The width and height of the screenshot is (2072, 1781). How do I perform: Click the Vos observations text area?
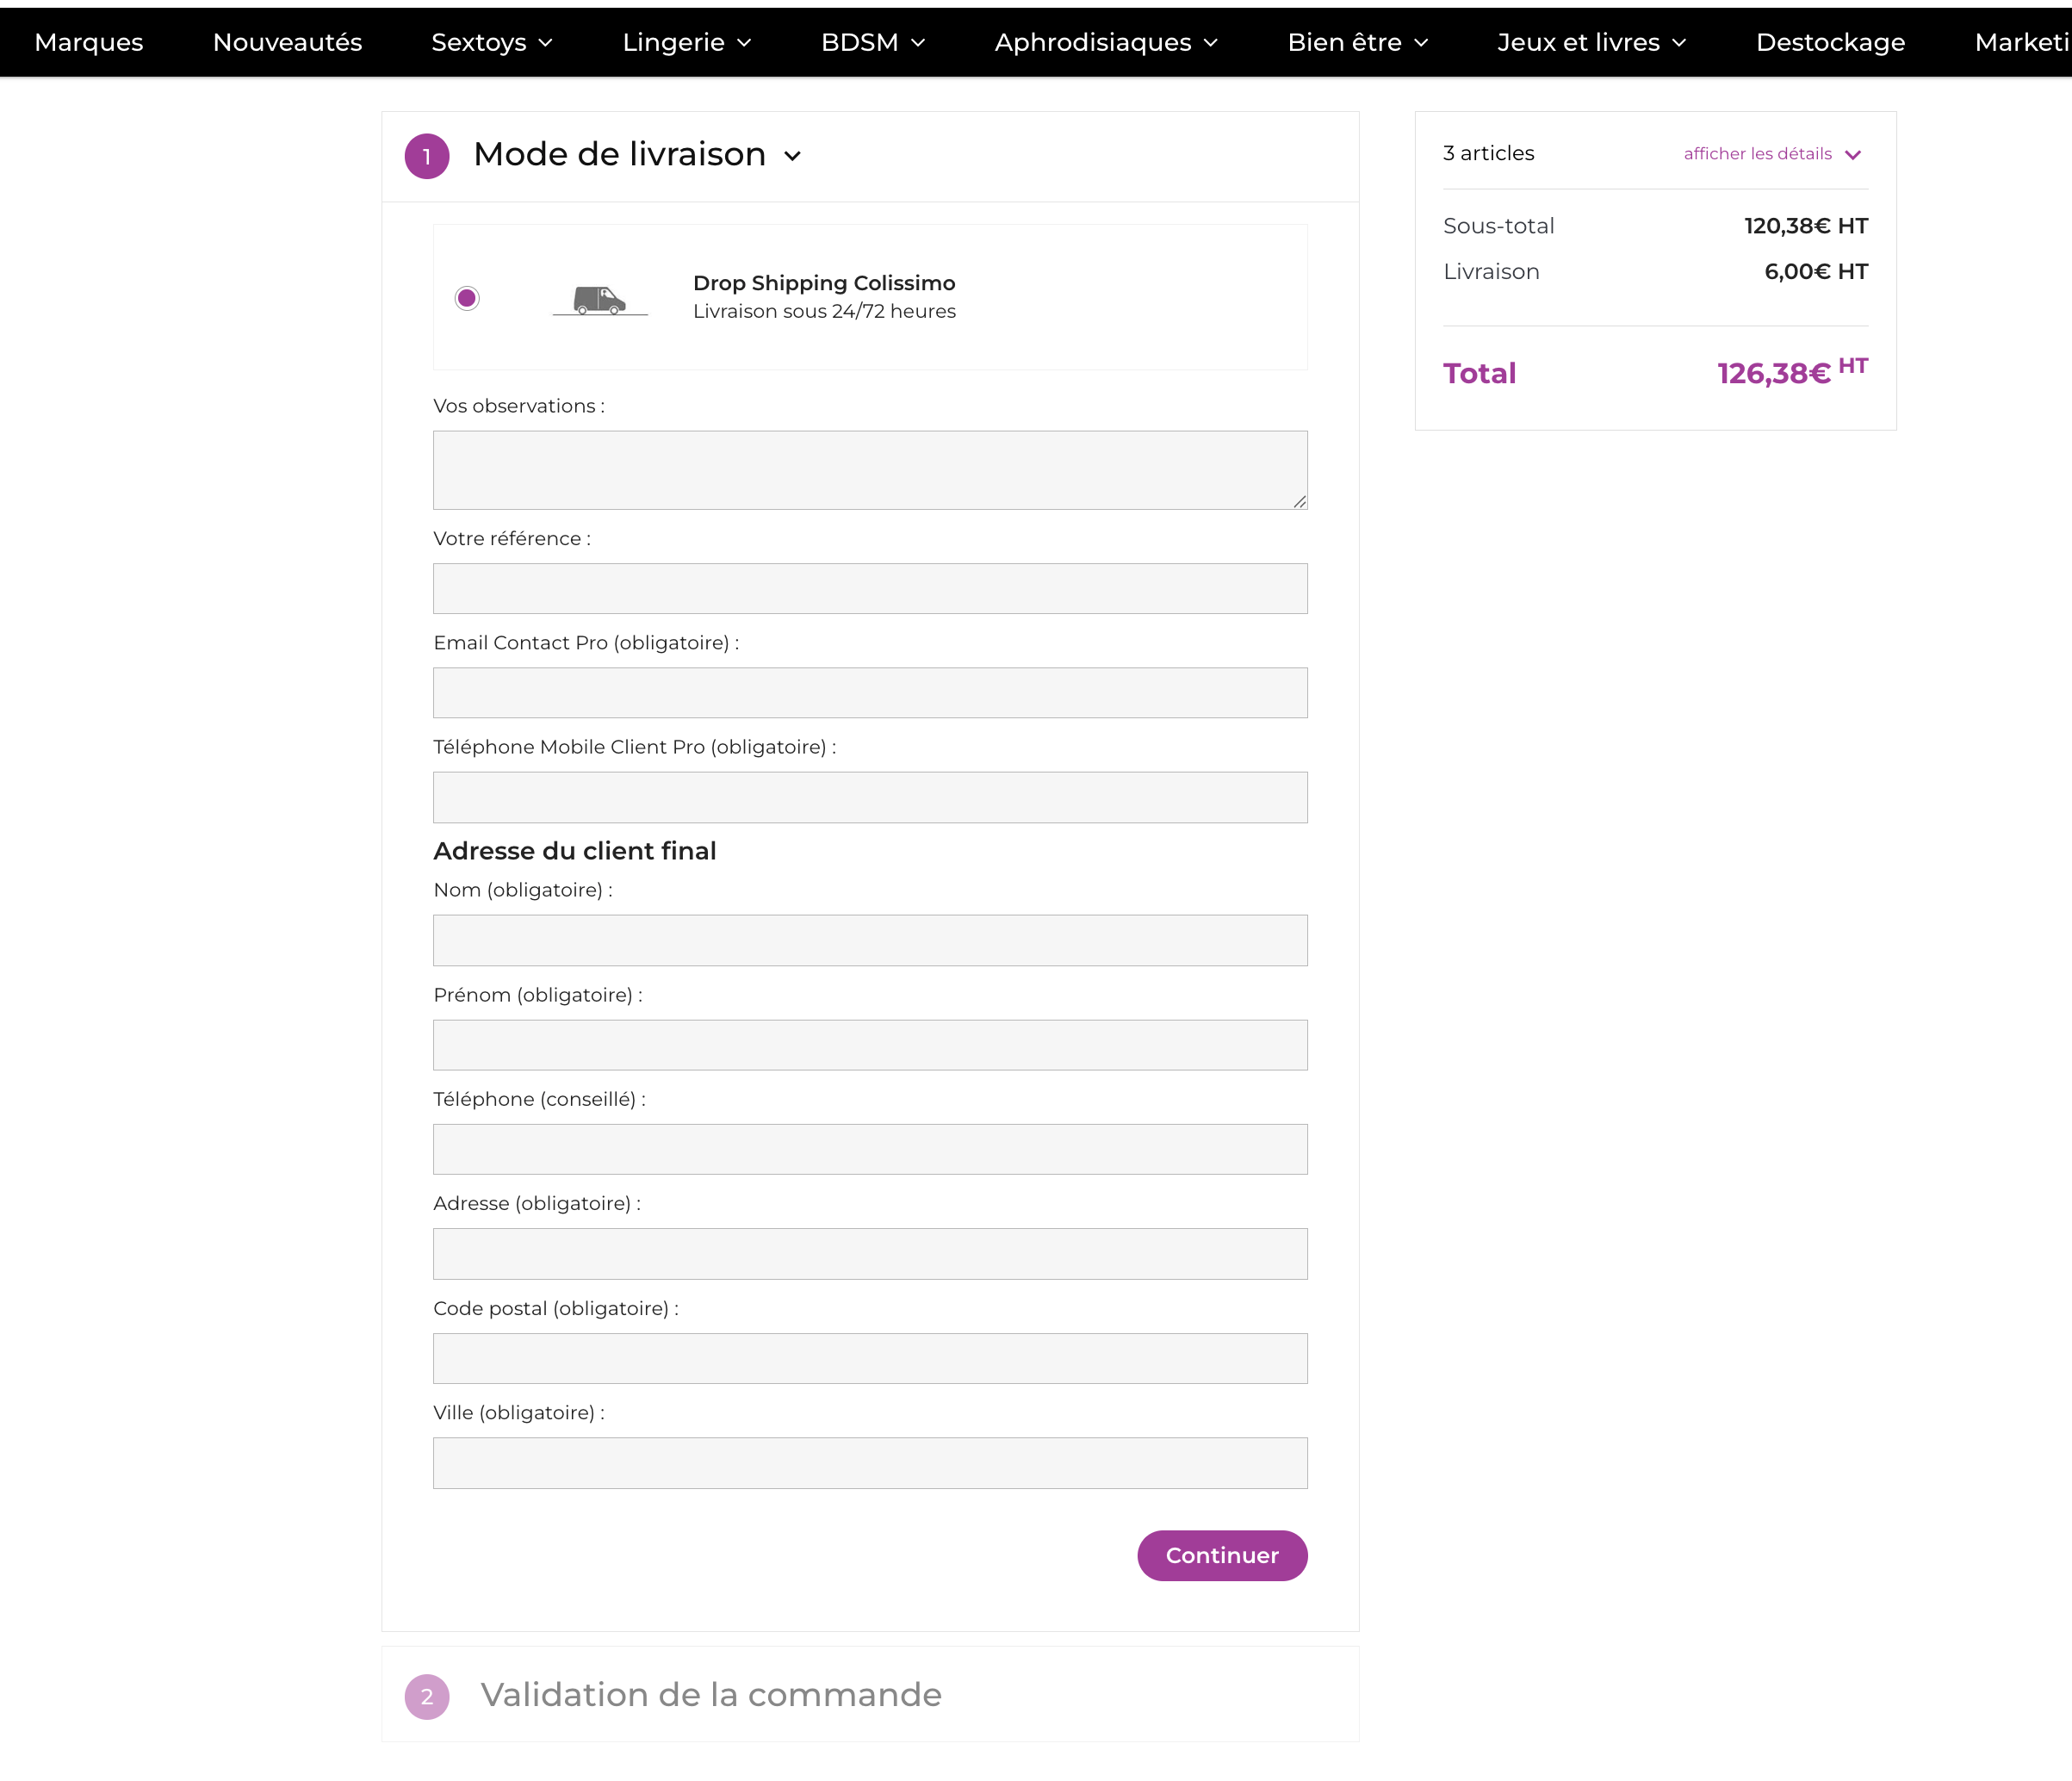(x=870, y=470)
